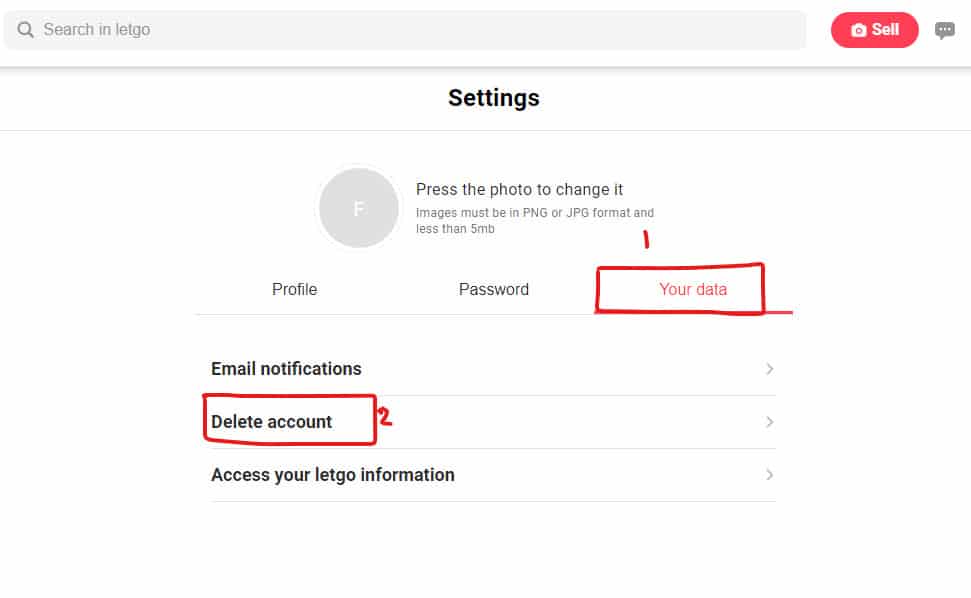Click the gray profile photo avatar

click(x=359, y=208)
